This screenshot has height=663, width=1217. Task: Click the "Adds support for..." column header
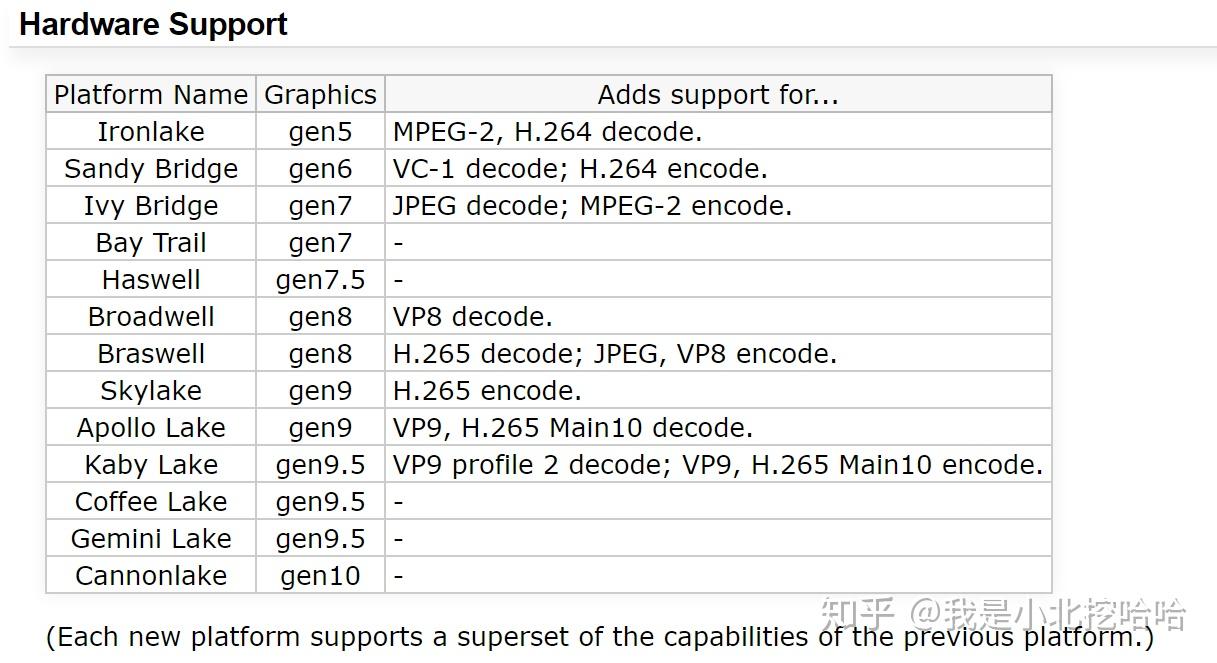point(717,95)
